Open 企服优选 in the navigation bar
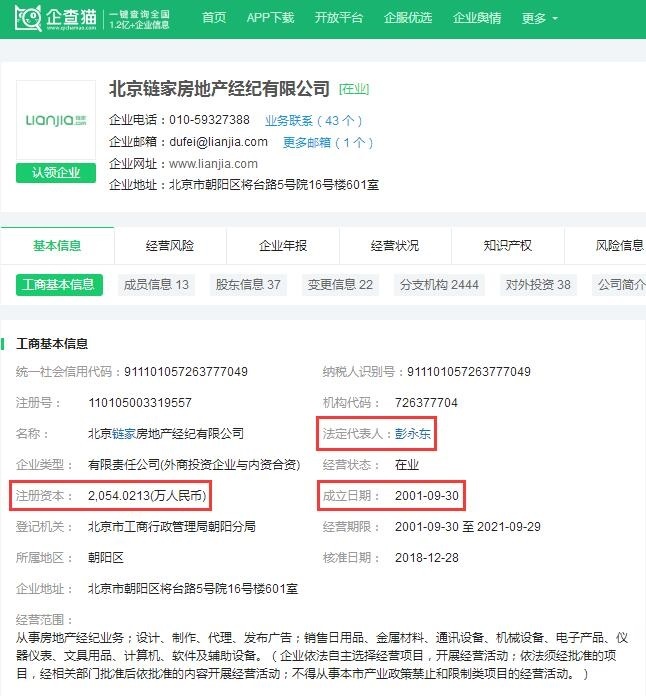The height and width of the screenshot is (696, 646). tap(408, 18)
